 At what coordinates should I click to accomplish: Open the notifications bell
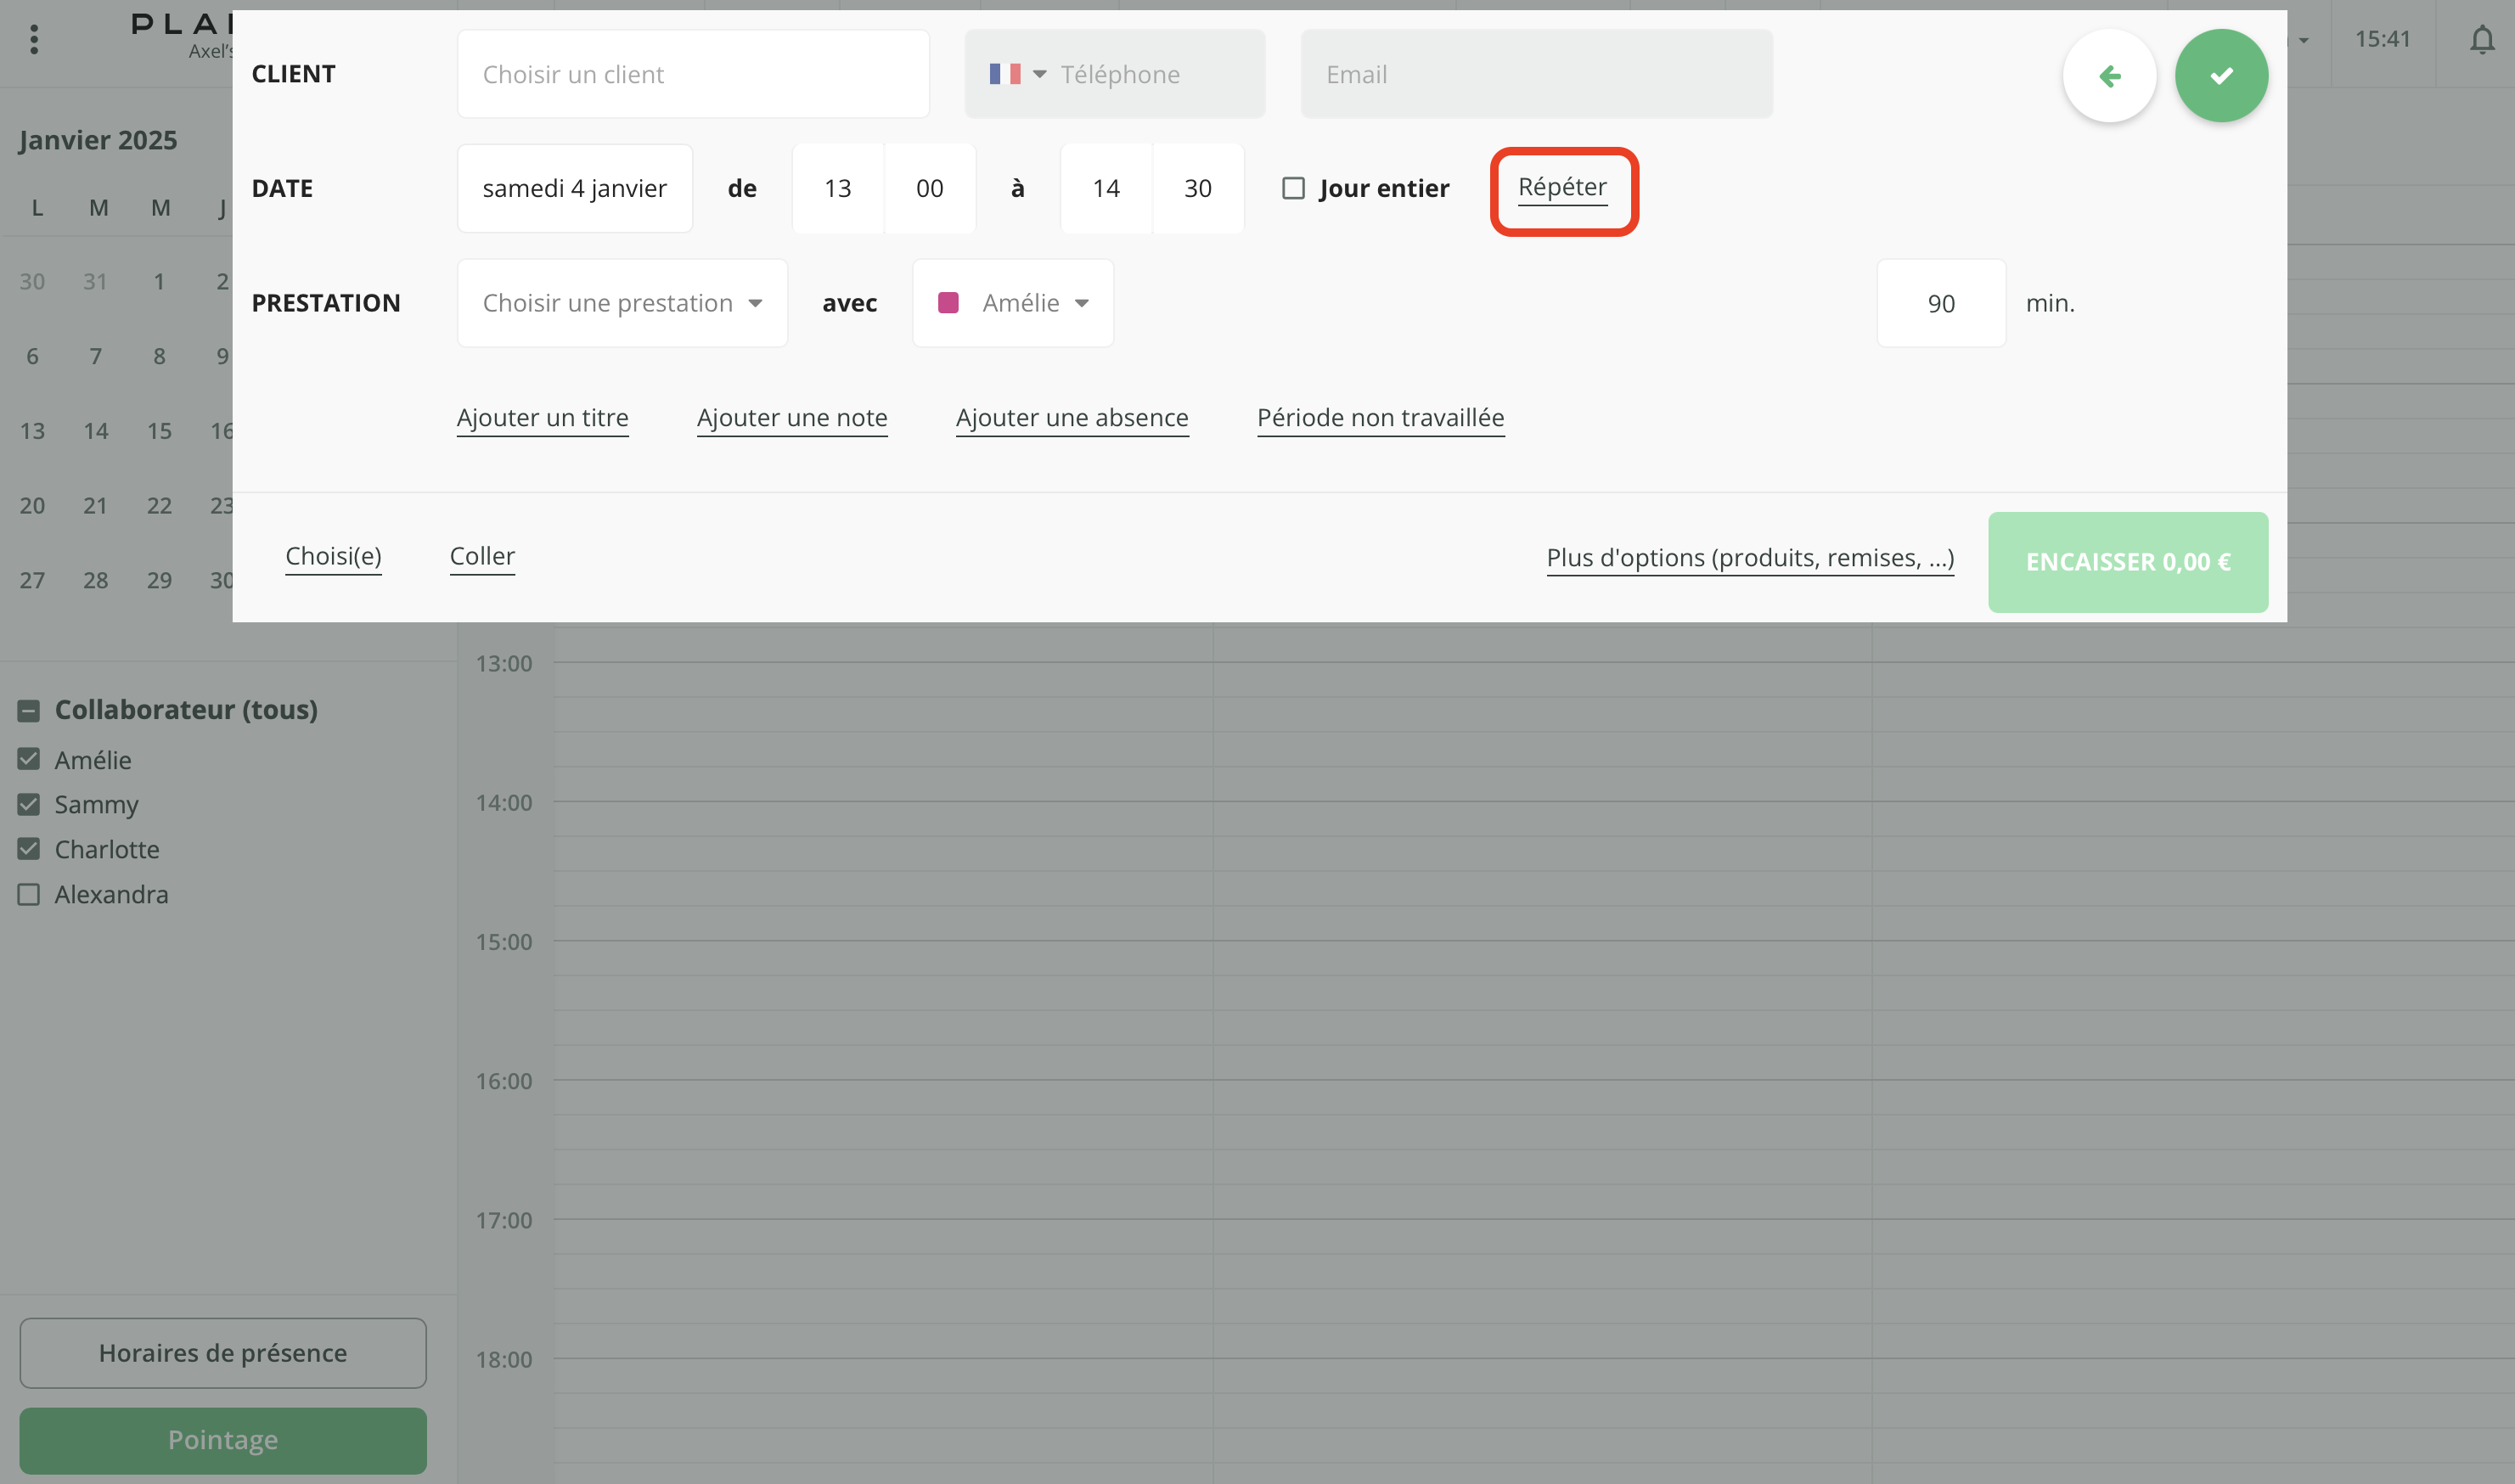[x=2482, y=40]
